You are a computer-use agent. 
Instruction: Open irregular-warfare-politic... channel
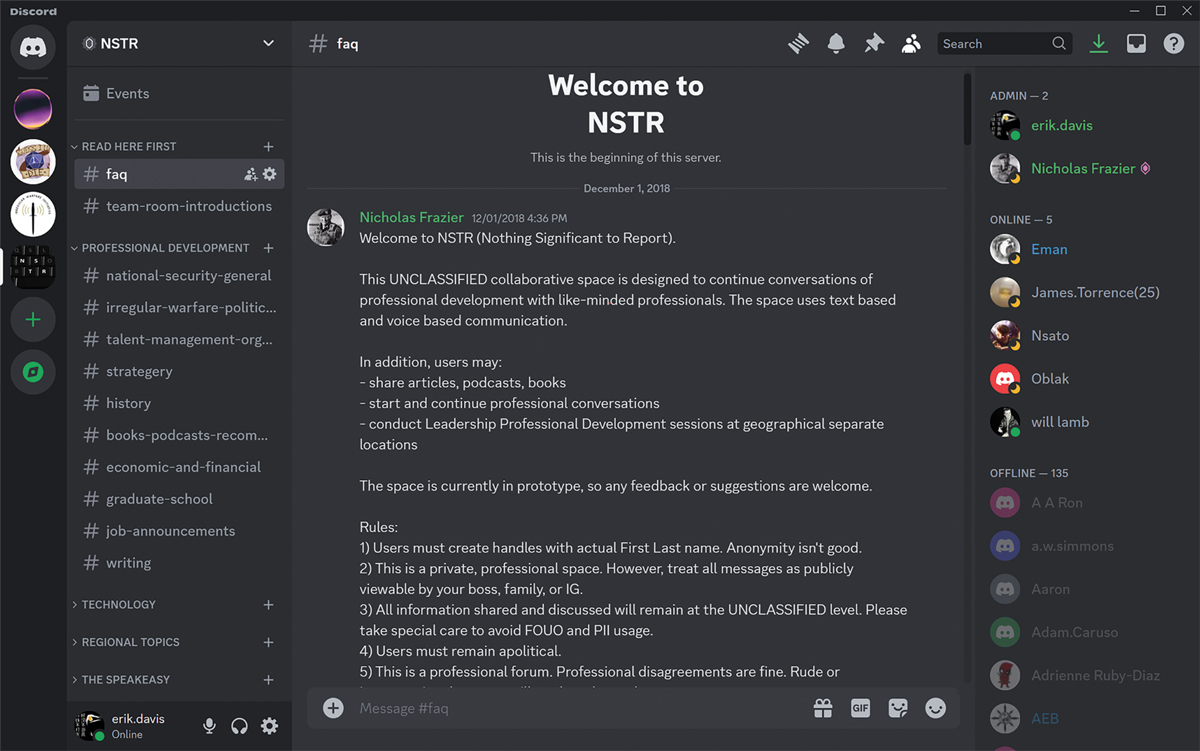179,308
